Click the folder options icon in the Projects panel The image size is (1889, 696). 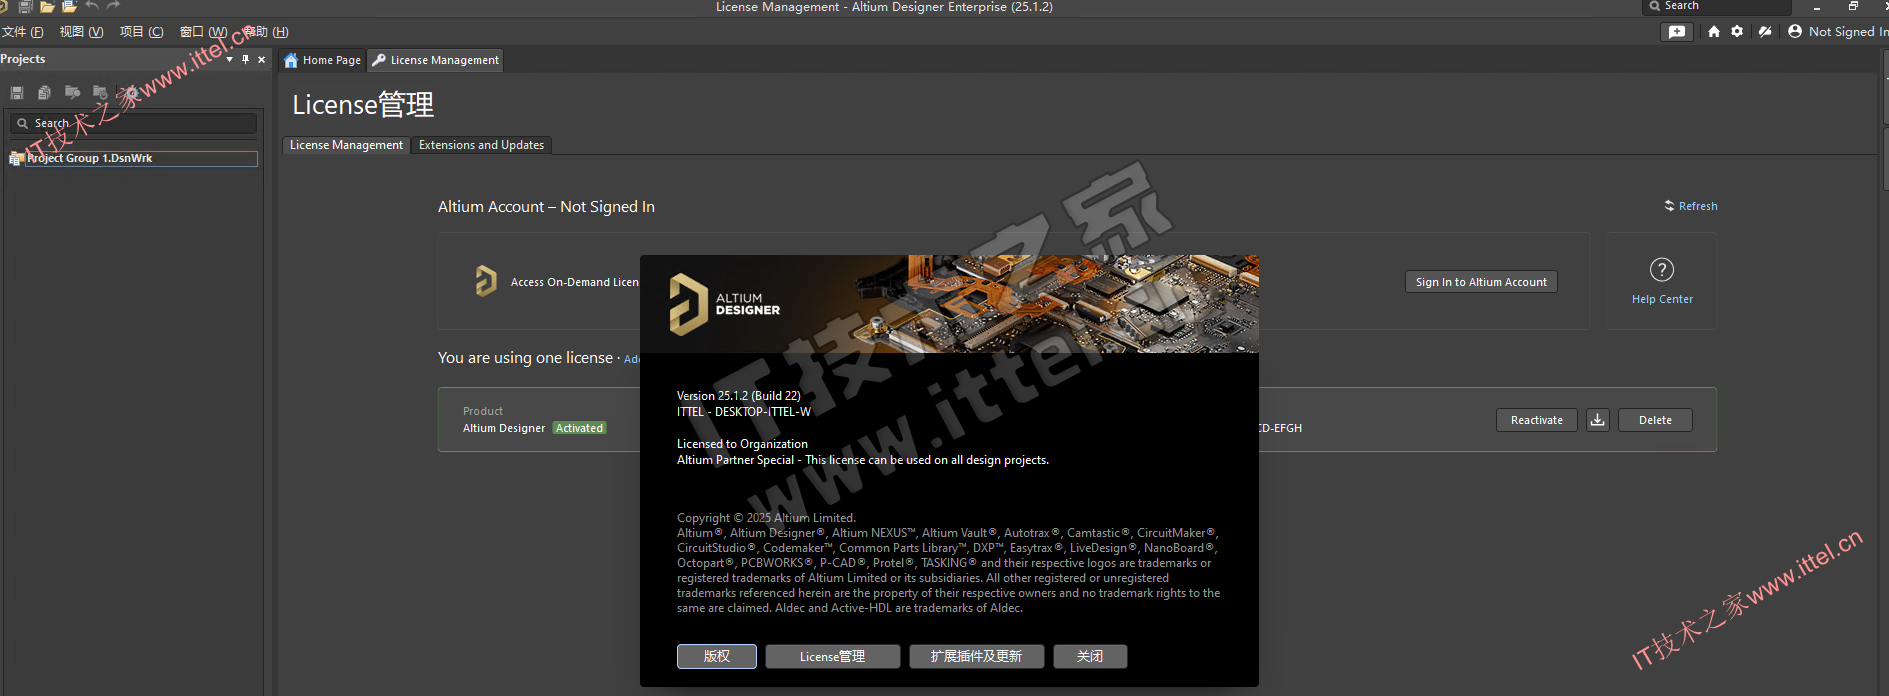tap(100, 92)
